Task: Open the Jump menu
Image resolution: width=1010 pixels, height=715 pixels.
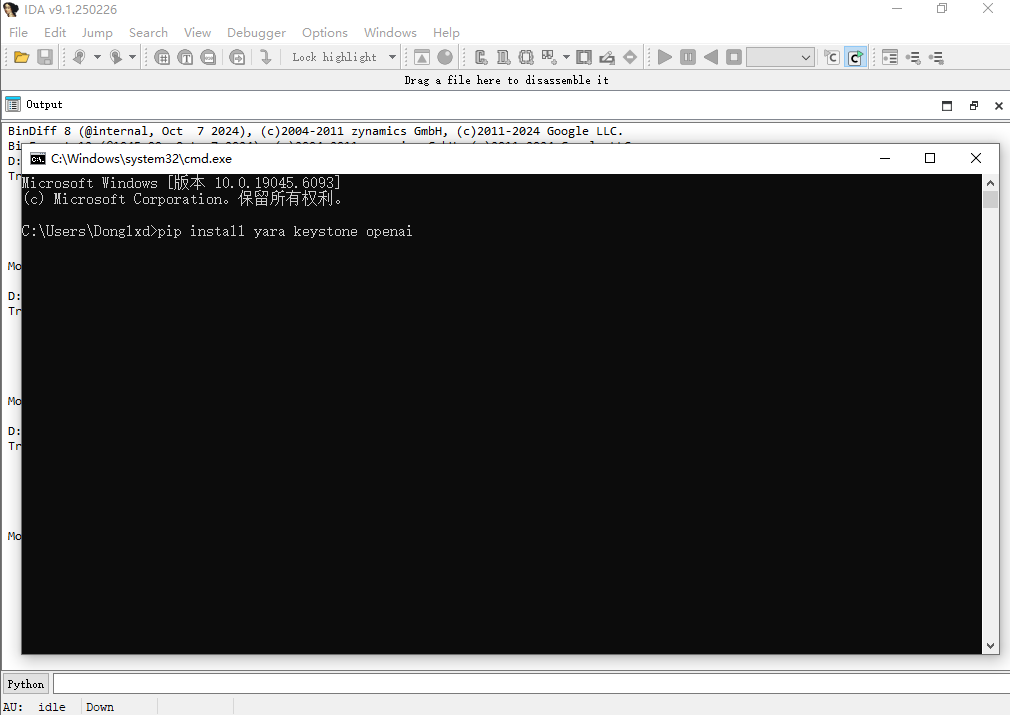Action: point(97,32)
